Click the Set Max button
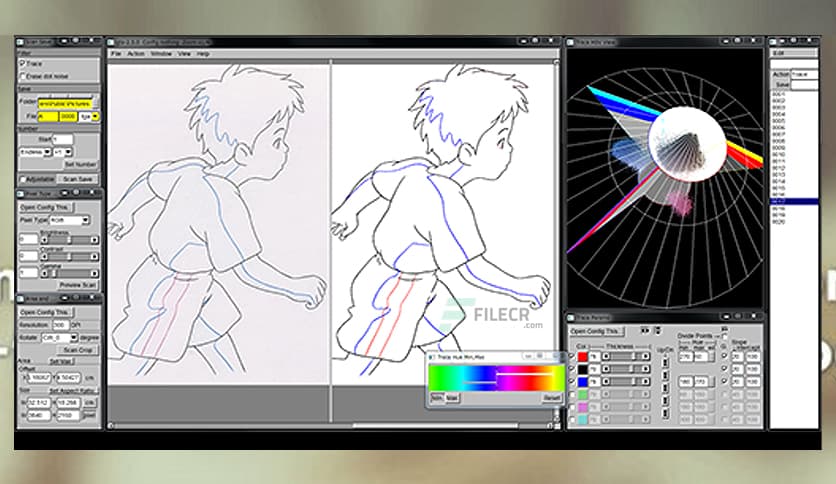The height and width of the screenshot is (484, 836). pos(61,361)
